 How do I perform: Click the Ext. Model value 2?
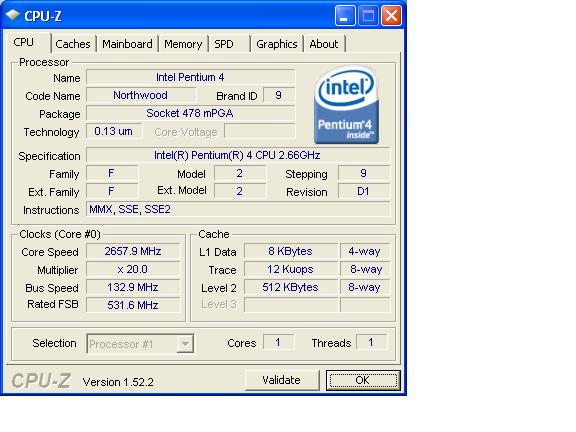point(240,191)
